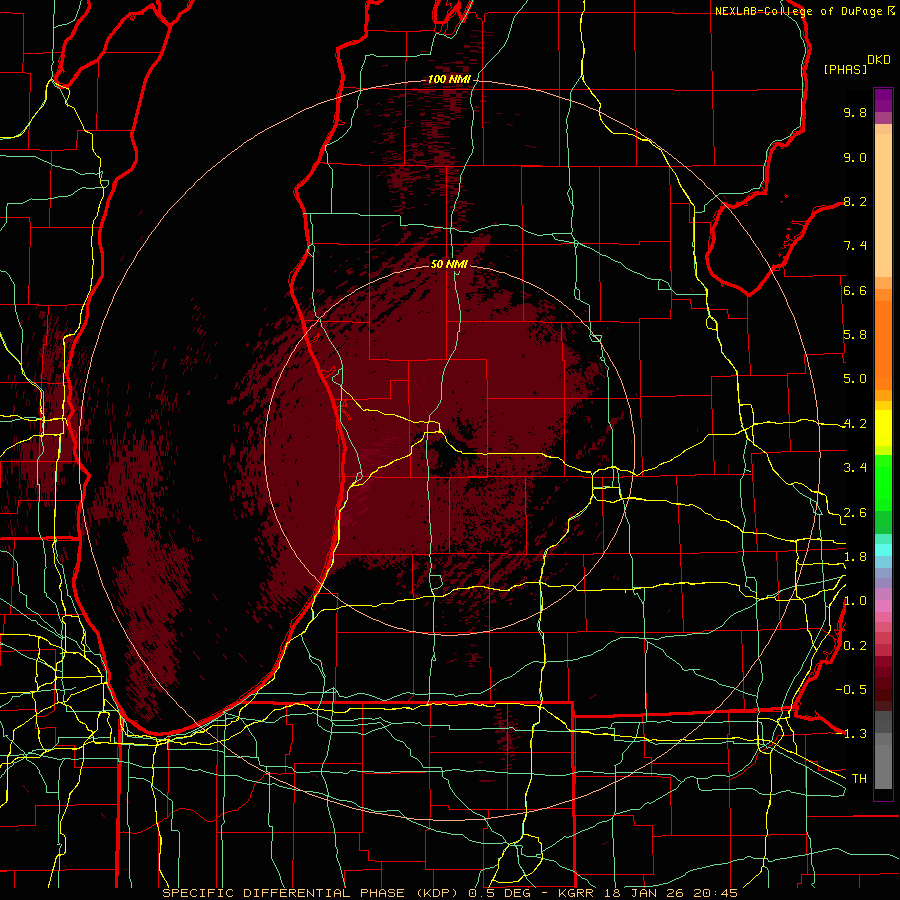Click the -0.5 scale value
The image size is (900, 900).
[851, 689]
